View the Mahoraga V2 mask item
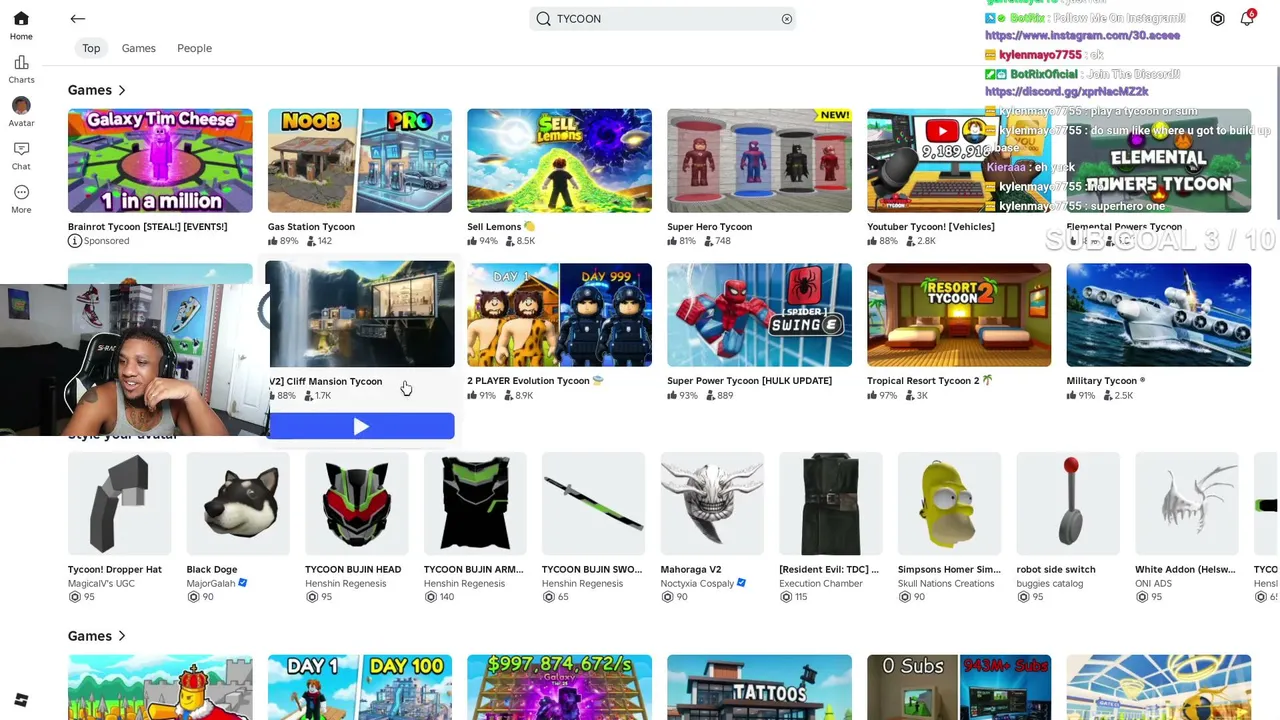 pyautogui.click(x=712, y=503)
